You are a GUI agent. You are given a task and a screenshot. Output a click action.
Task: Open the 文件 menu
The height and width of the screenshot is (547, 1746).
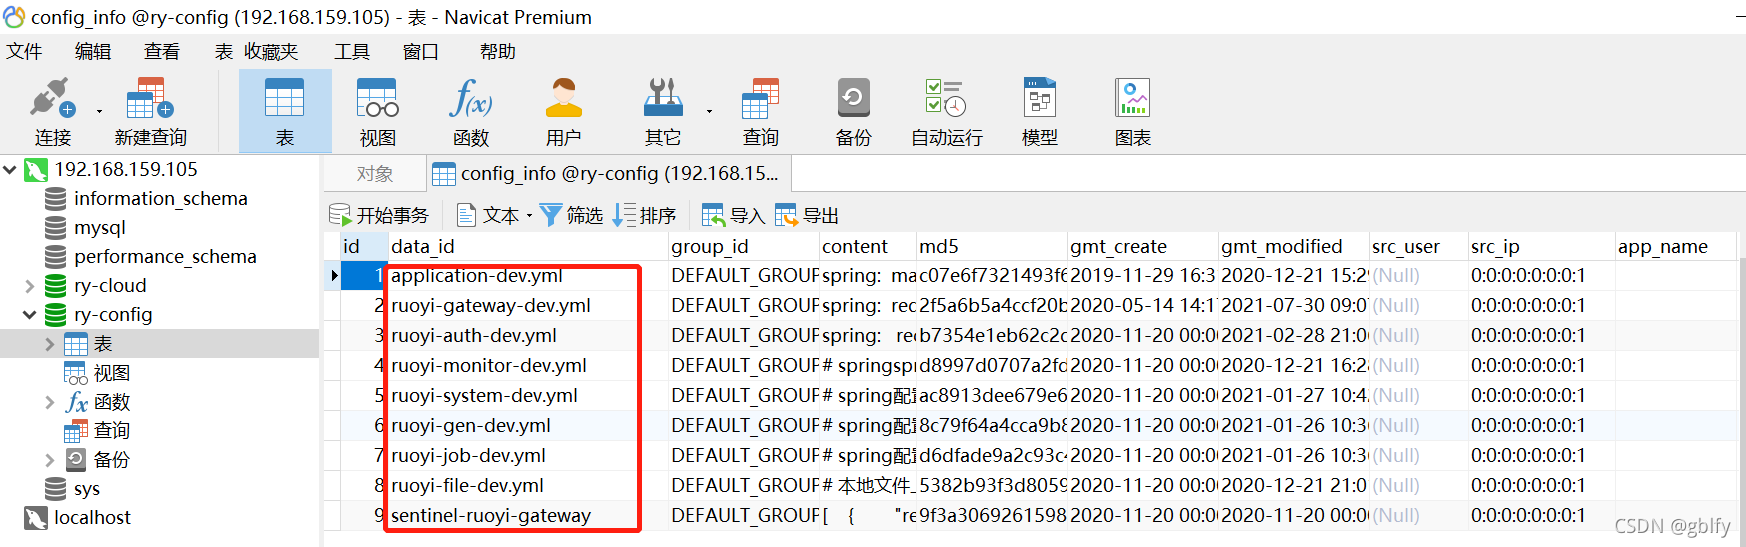tap(24, 52)
